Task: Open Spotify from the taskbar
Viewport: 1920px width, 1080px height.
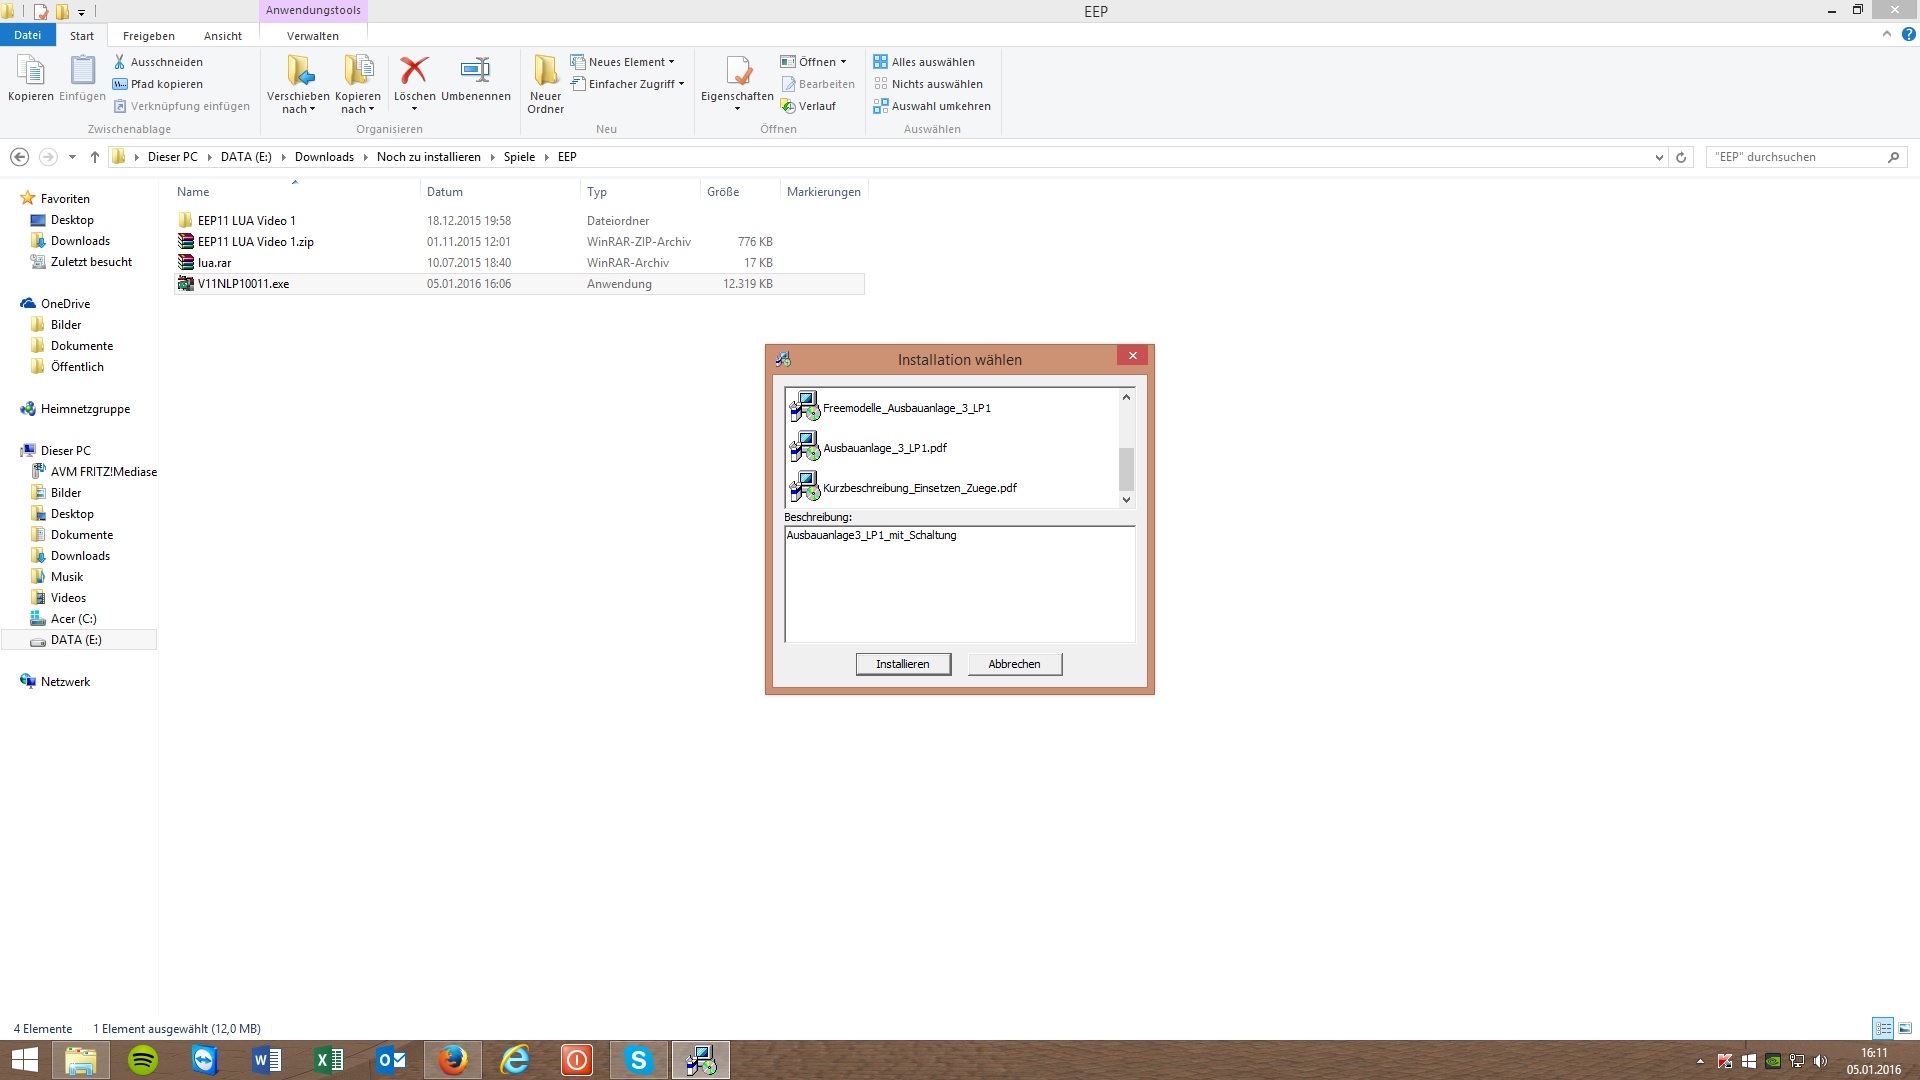Action: coord(143,1060)
